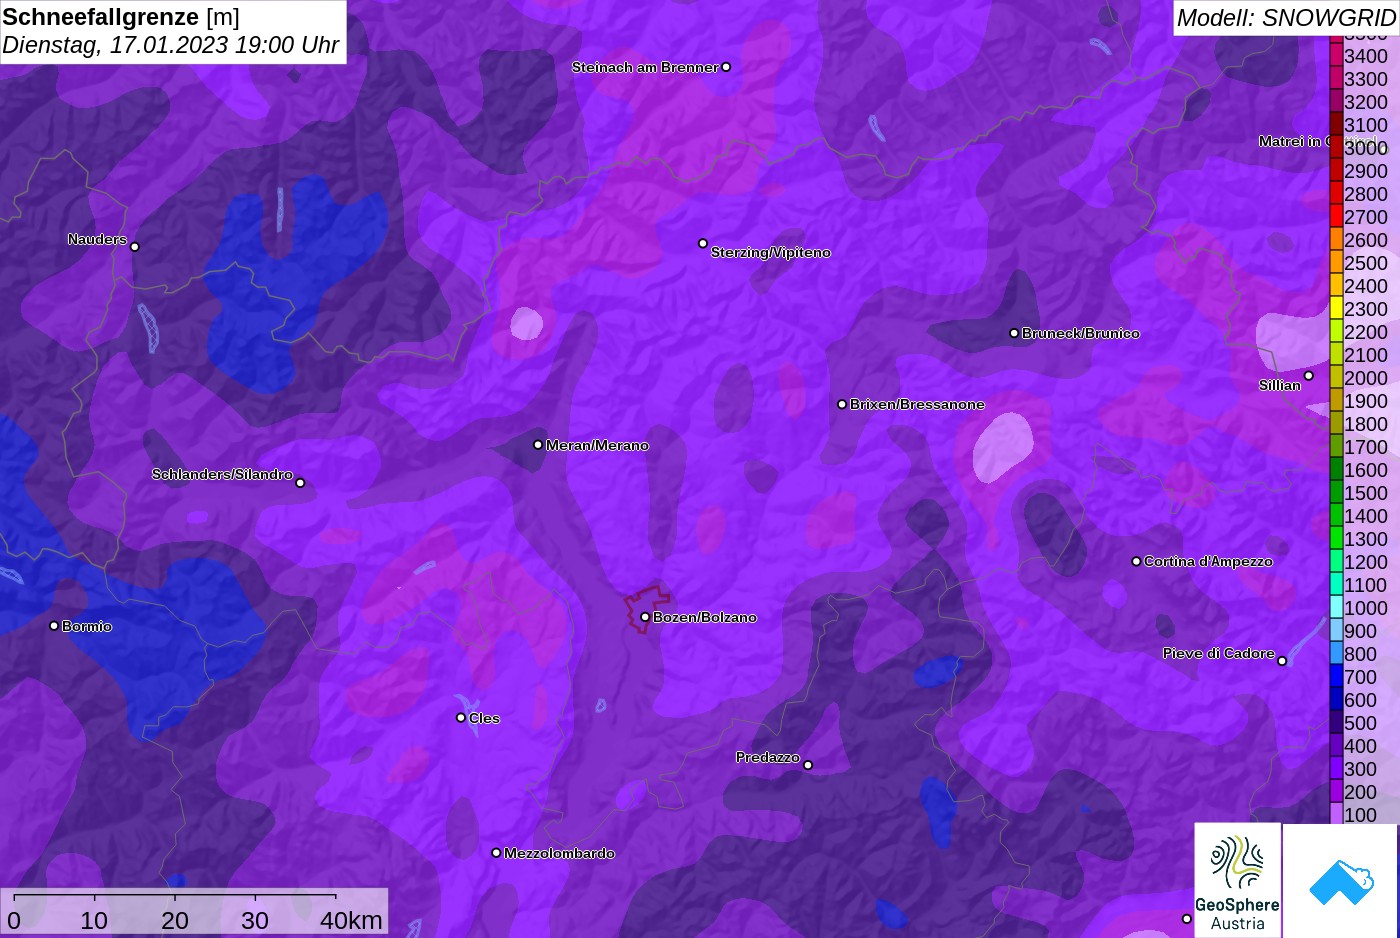Click the "1000" legend value

tap(1366, 608)
